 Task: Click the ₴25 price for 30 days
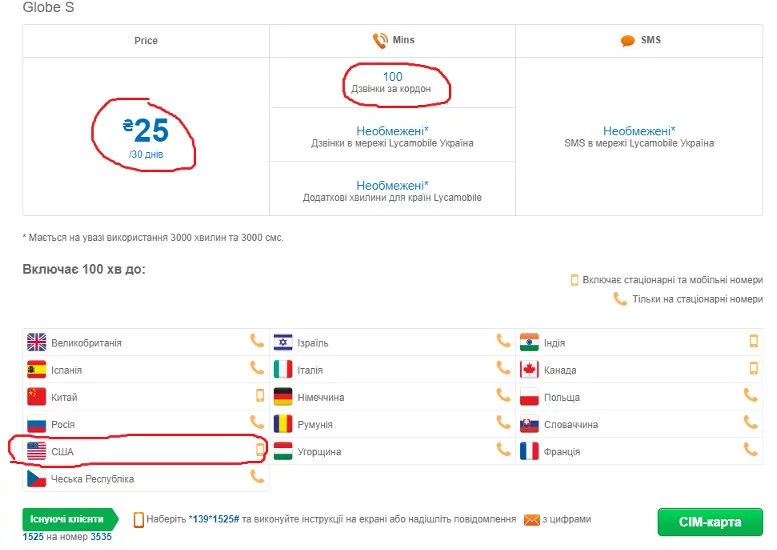click(x=145, y=130)
